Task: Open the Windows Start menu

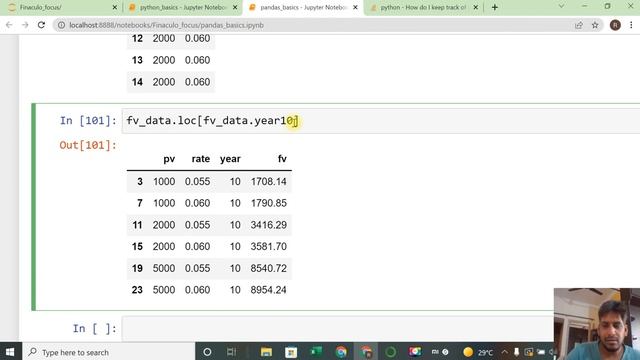Action: coord(10,352)
